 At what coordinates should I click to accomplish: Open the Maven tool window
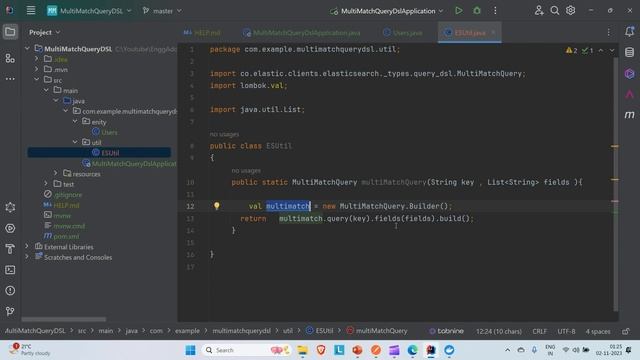629,115
